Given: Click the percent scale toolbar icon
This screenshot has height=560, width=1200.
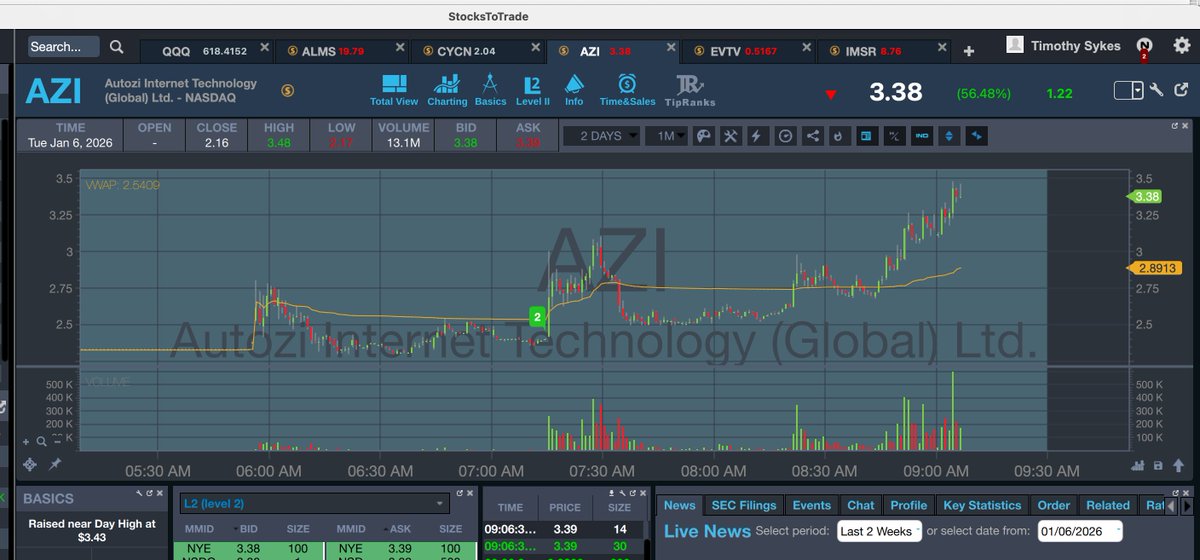Looking at the screenshot, I should coord(894,136).
